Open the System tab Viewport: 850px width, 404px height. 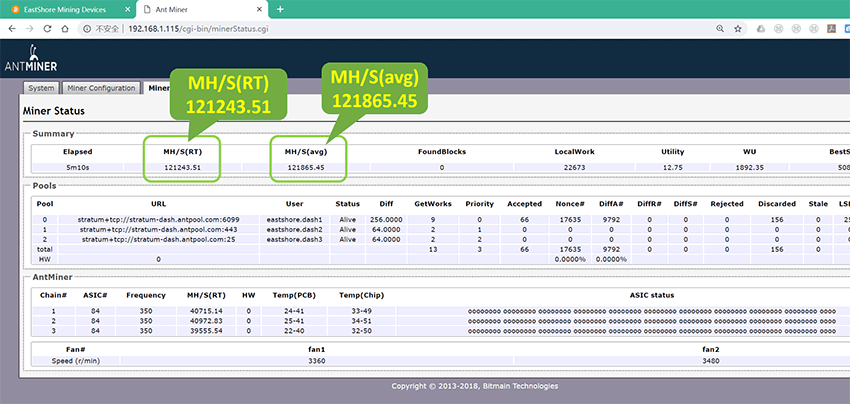(x=41, y=88)
